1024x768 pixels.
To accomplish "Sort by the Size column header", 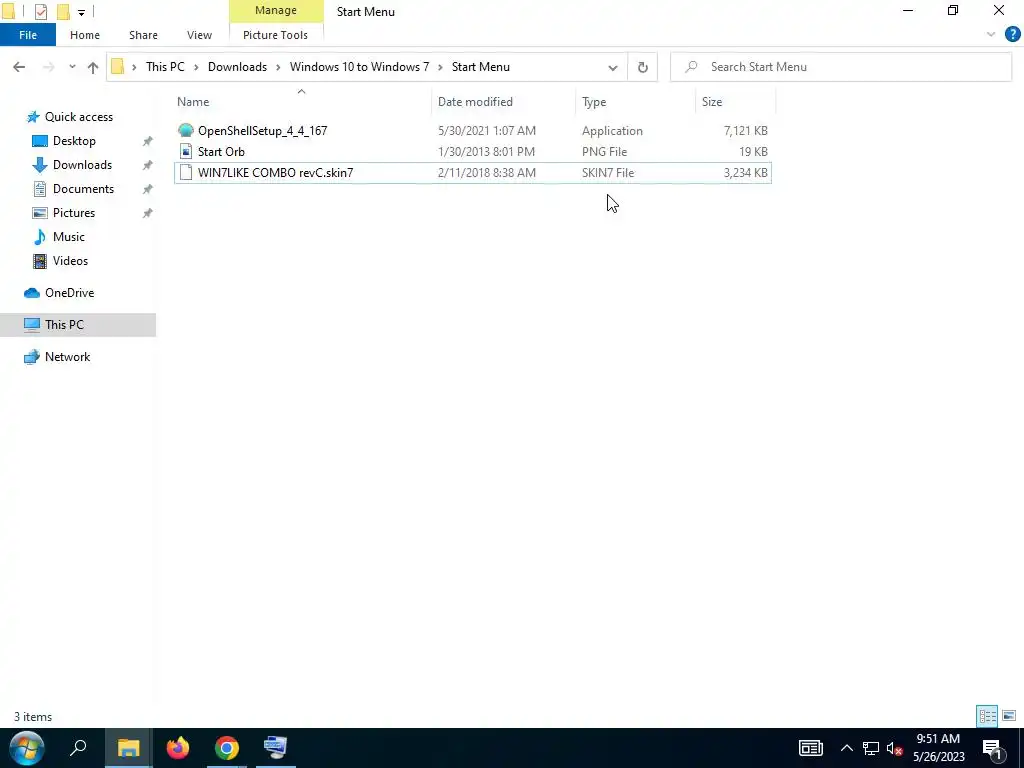I will (x=735, y=102).
